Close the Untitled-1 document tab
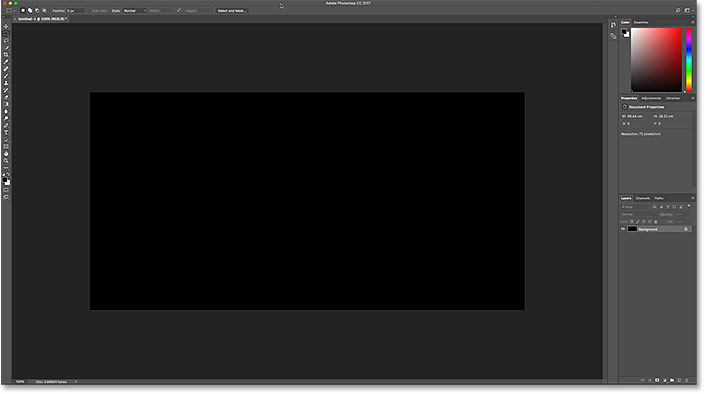This screenshot has height=394, width=705. coord(14,19)
